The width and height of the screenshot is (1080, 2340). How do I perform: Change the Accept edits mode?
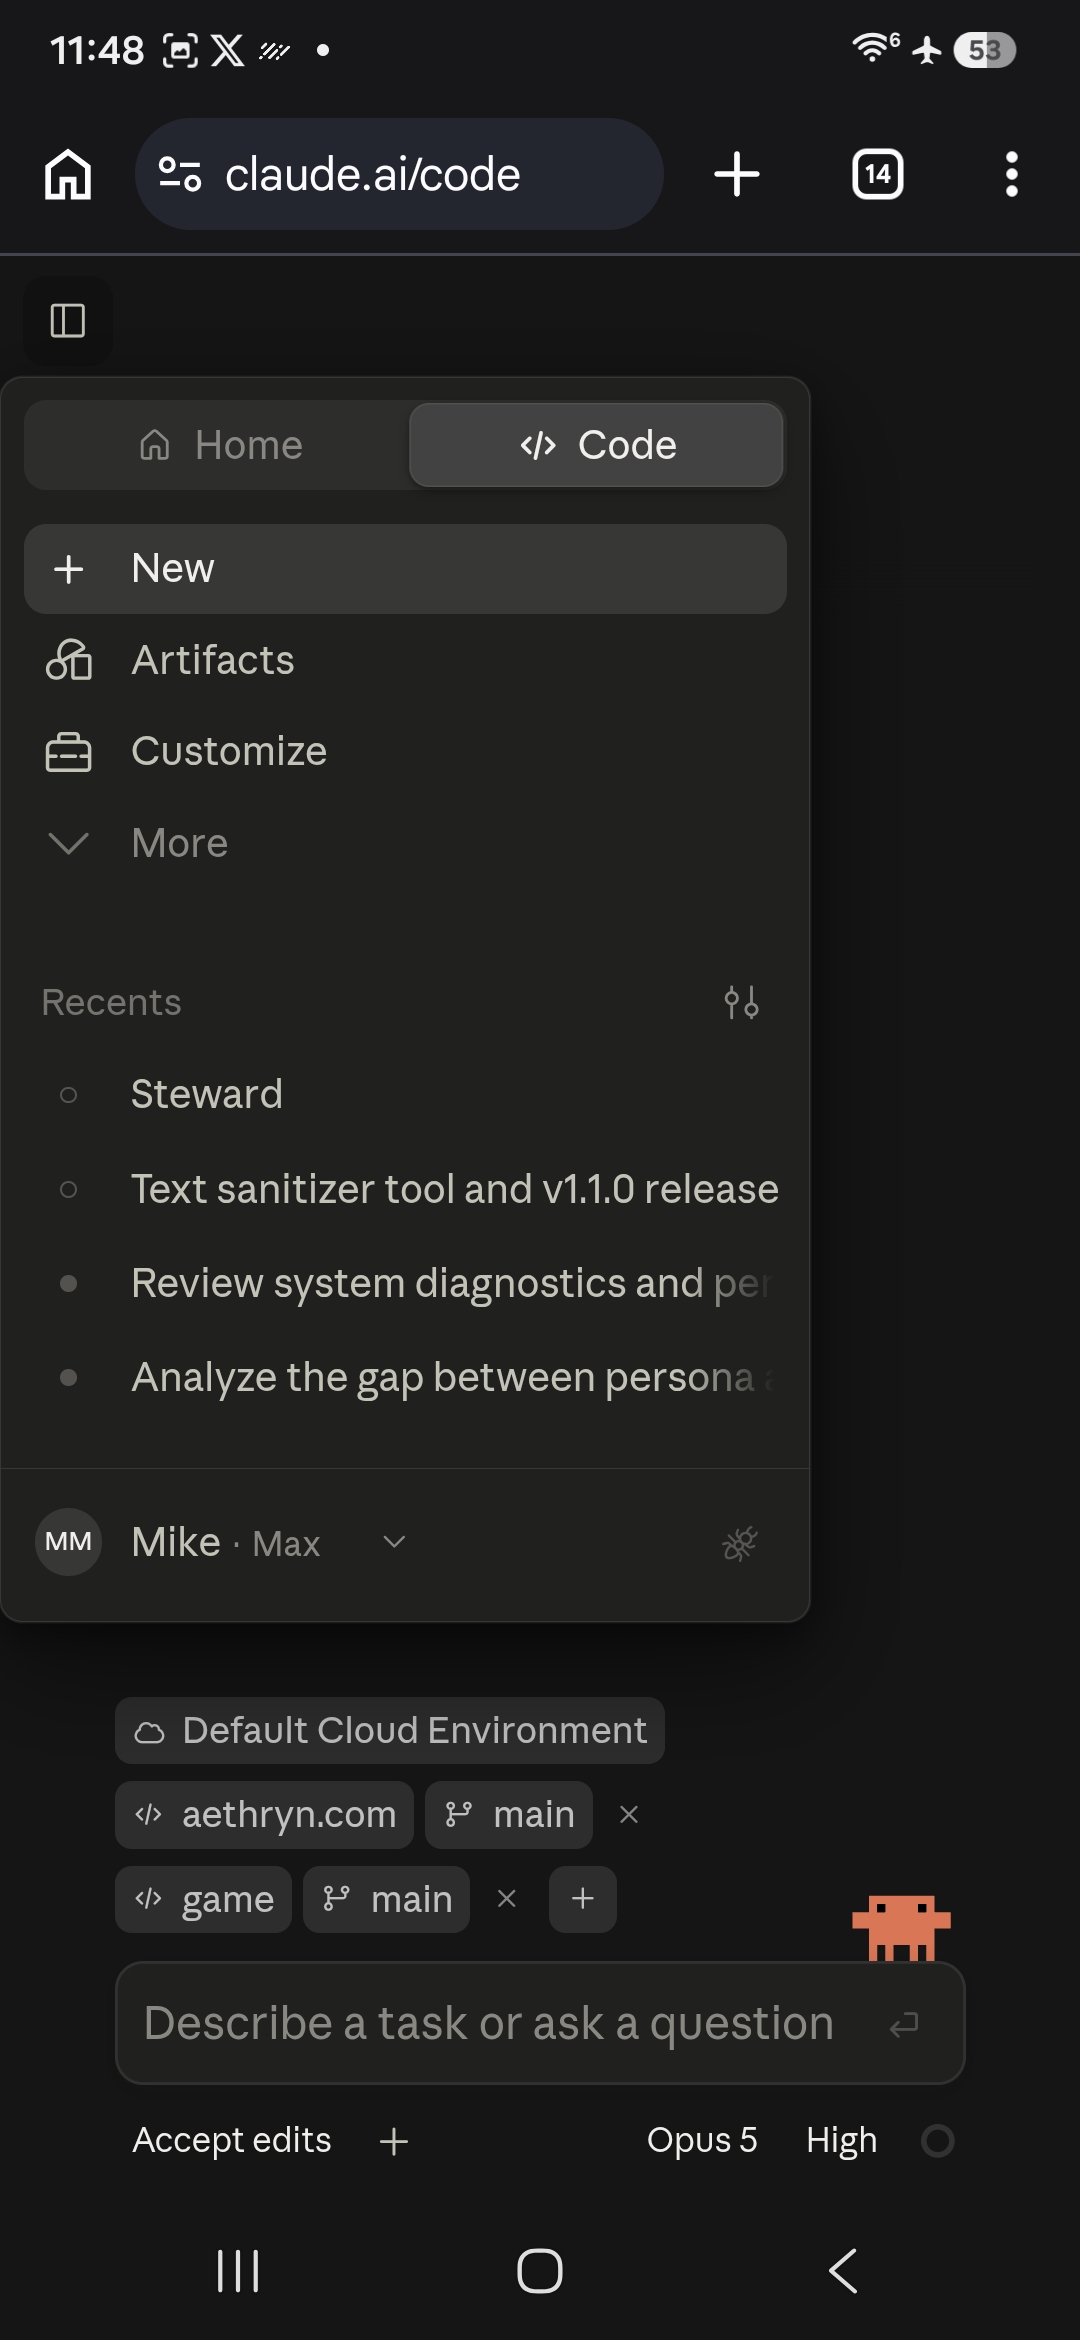(x=232, y=2141)
